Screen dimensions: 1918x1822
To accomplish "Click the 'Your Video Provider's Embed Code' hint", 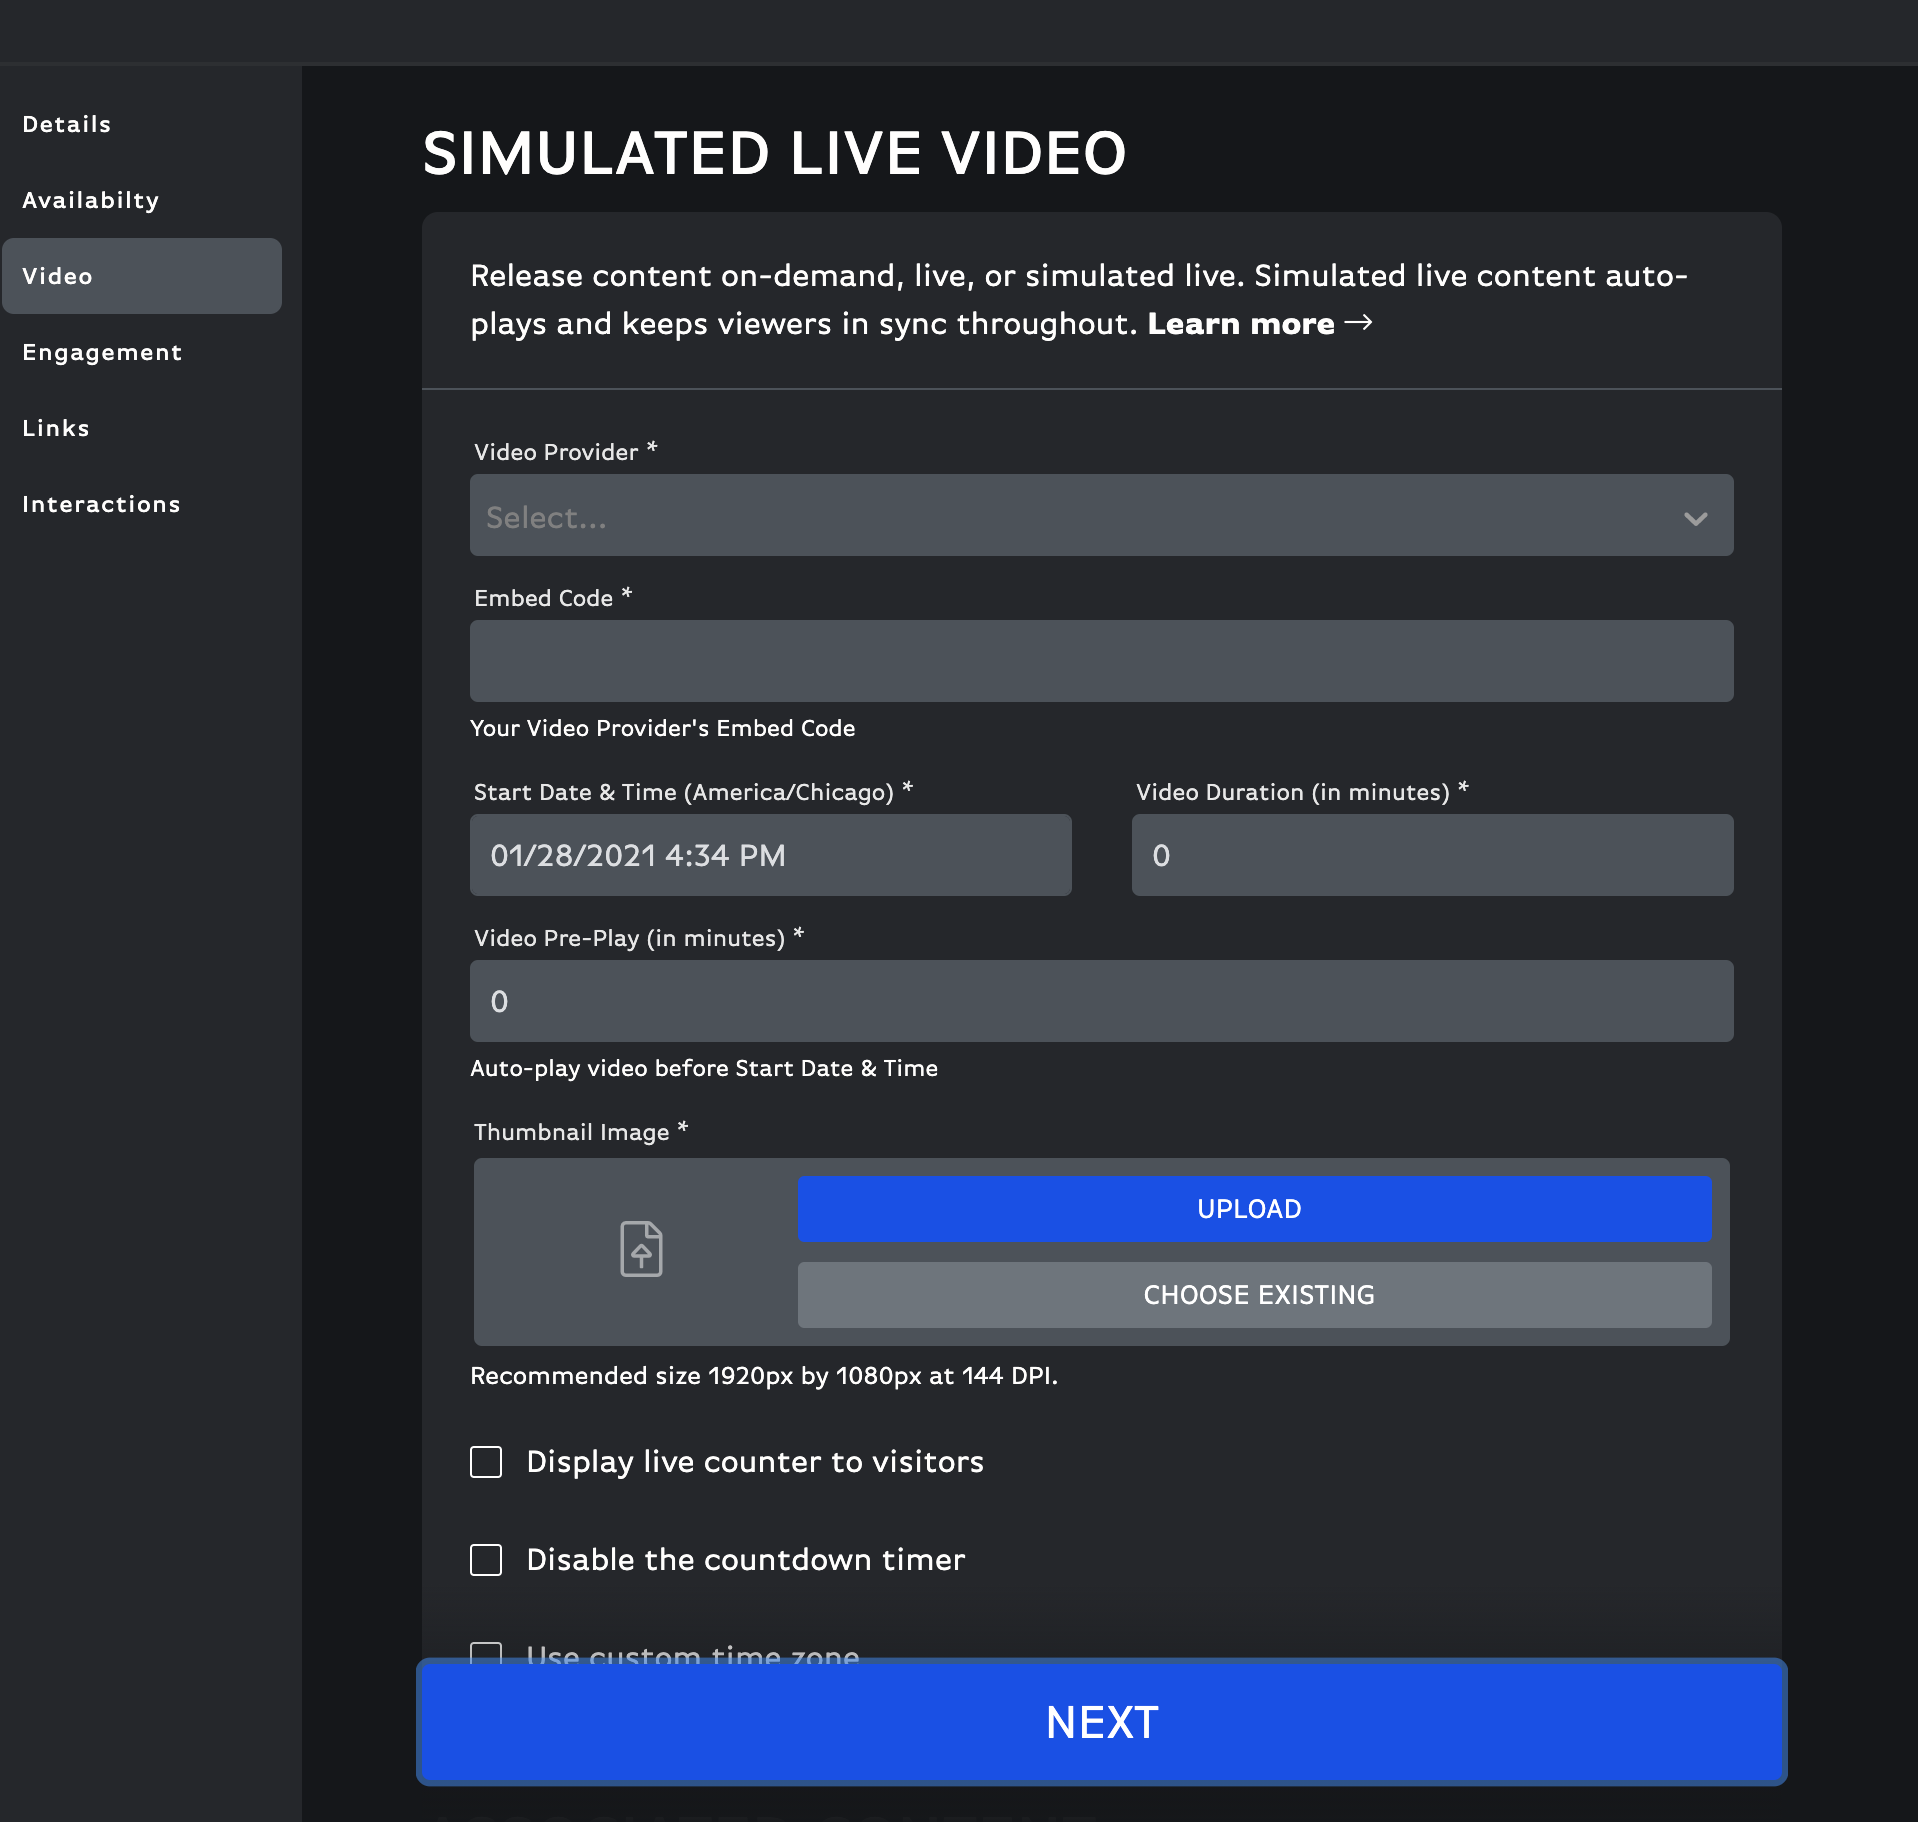I will 663,728.
